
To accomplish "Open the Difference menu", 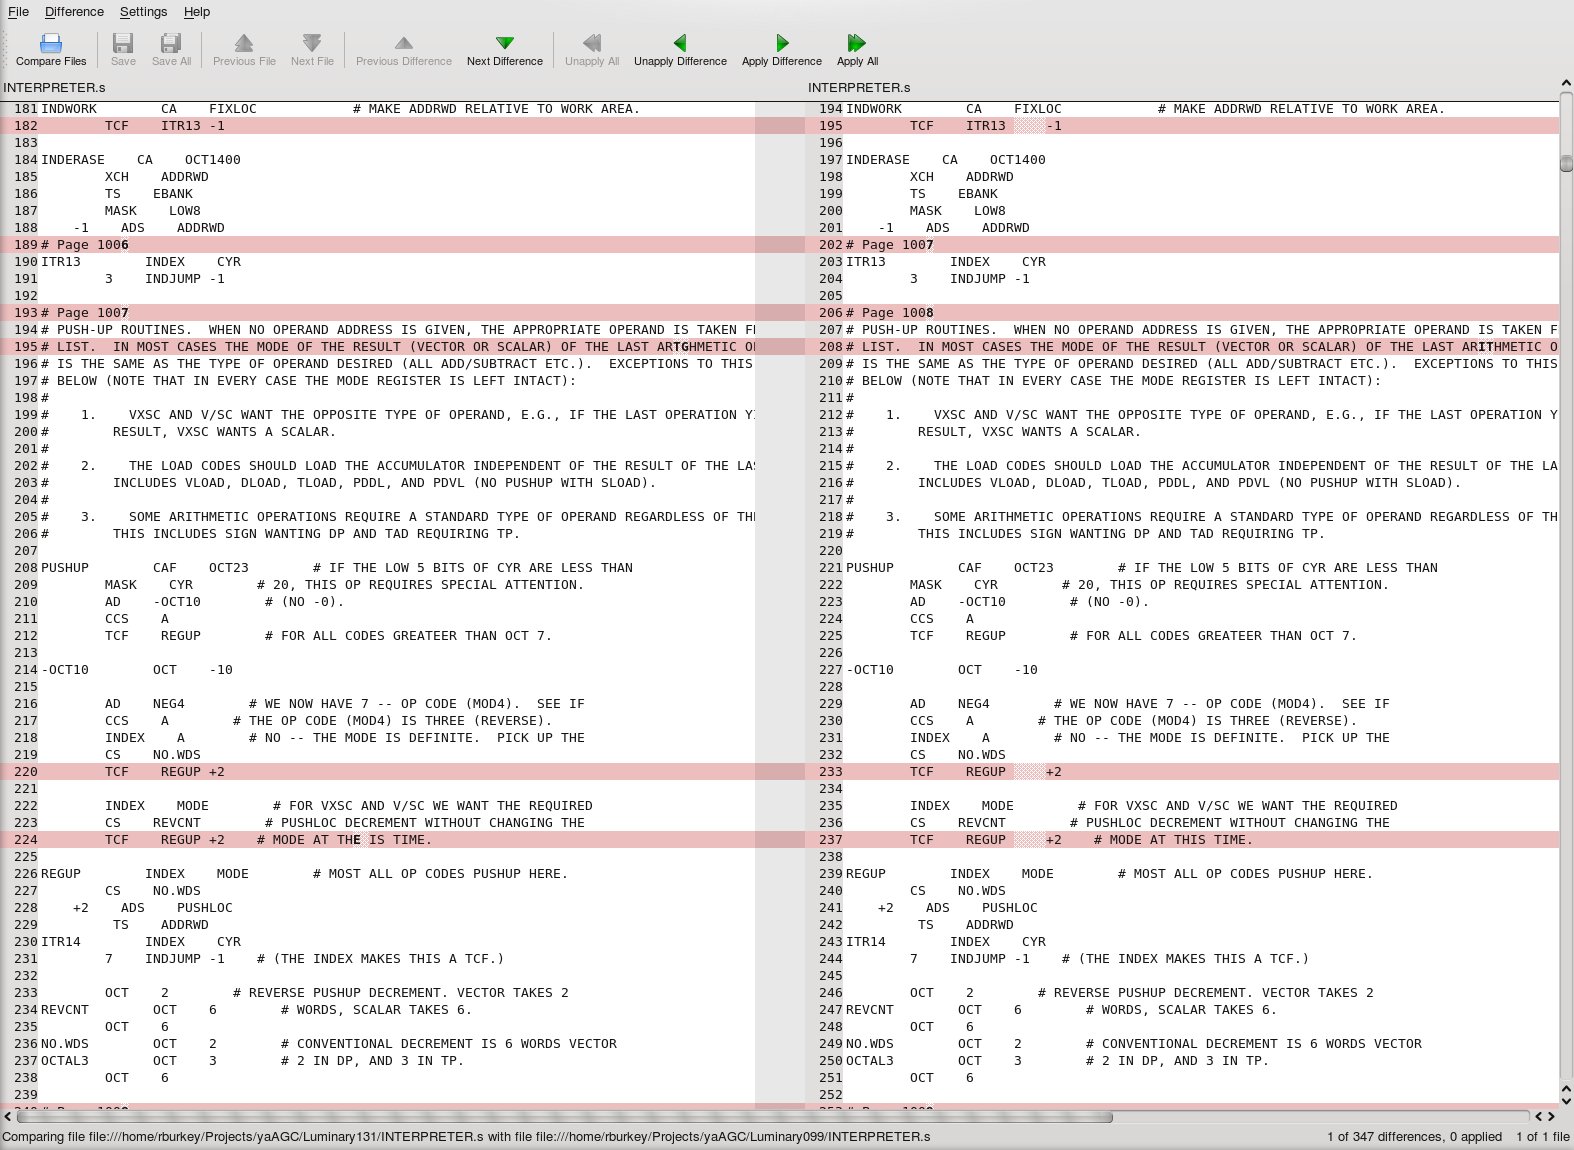I will [74, 12].
